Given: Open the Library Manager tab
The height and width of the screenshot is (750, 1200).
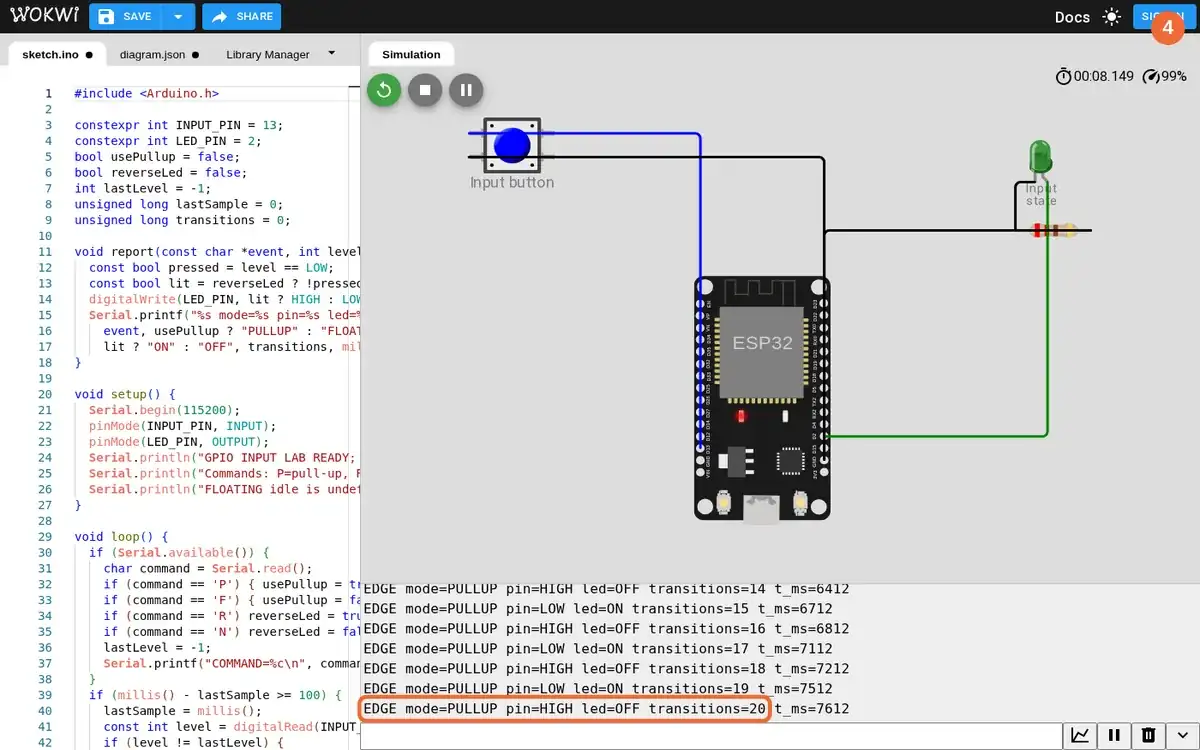Looking at the screenshot, I should coord(267,55).
